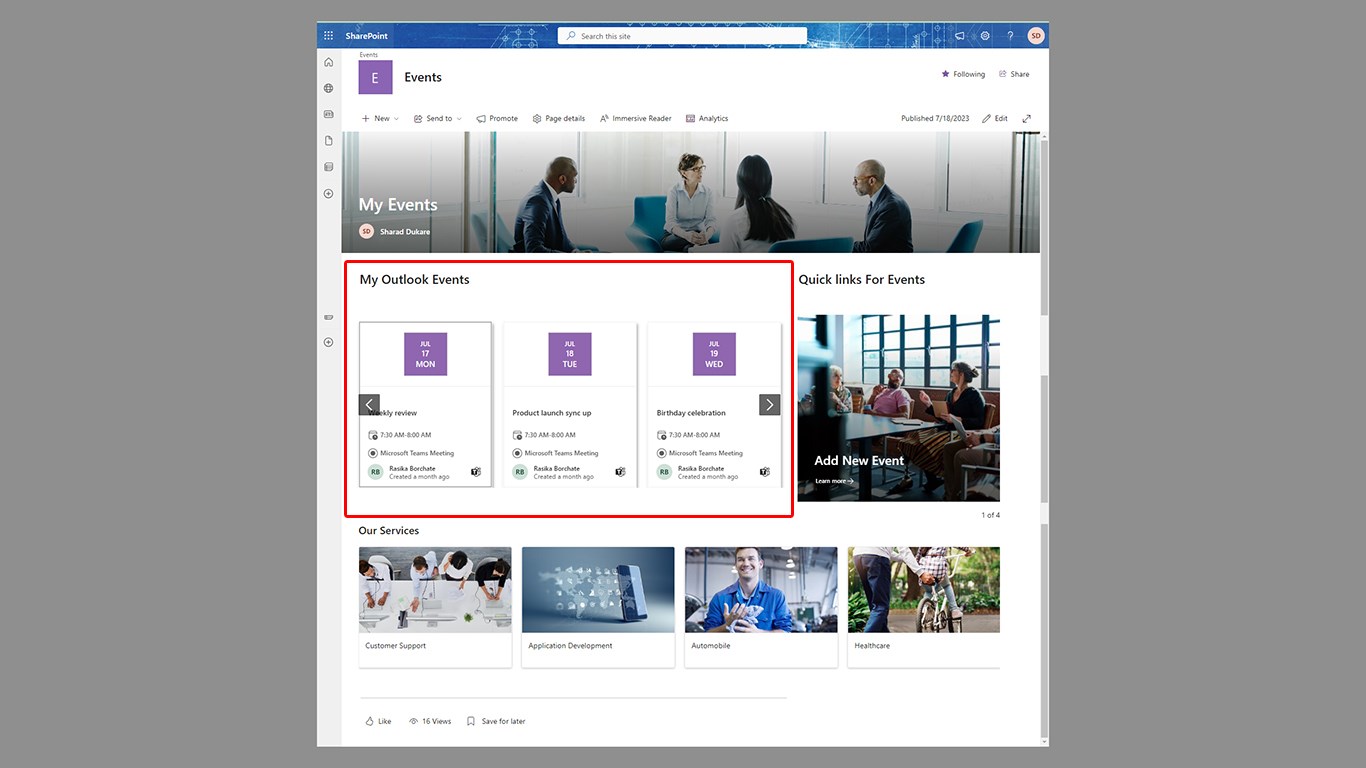
Task: Share the Events site
Action: point(1014,74)
